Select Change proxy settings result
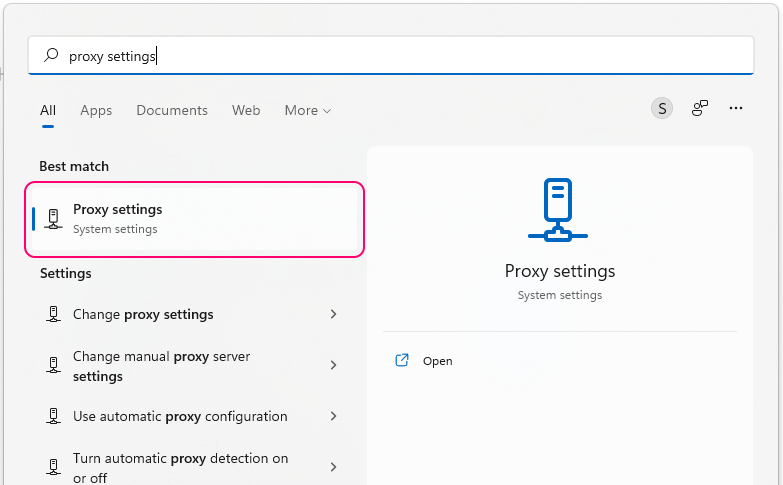Image resolution: width=783 pixels, height=485 pixels. point(143,314)
